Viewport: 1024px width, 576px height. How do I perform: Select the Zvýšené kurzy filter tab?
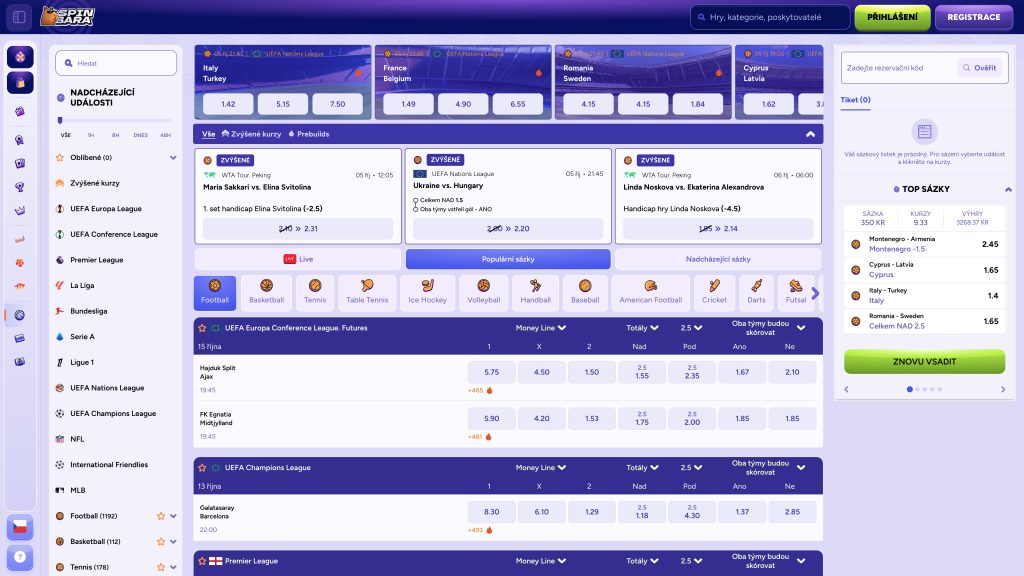click(251, 134)
